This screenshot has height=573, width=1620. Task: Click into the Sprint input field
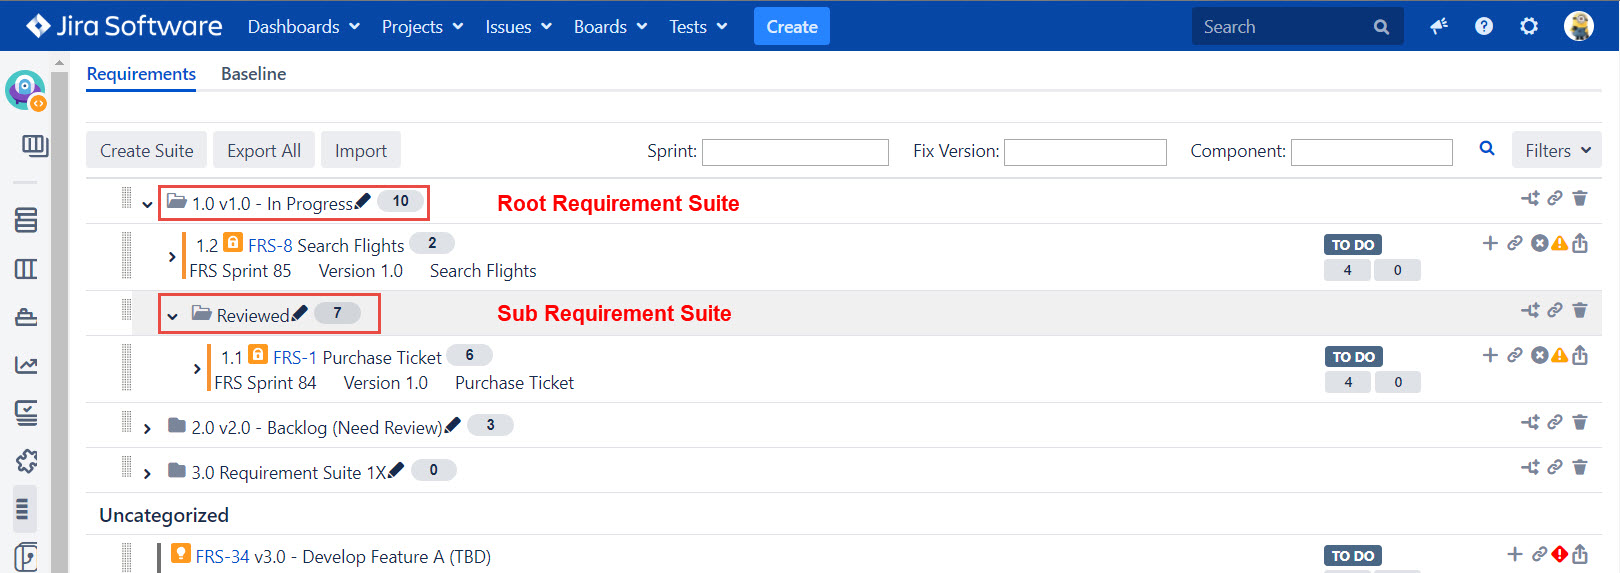coord(795,152)
